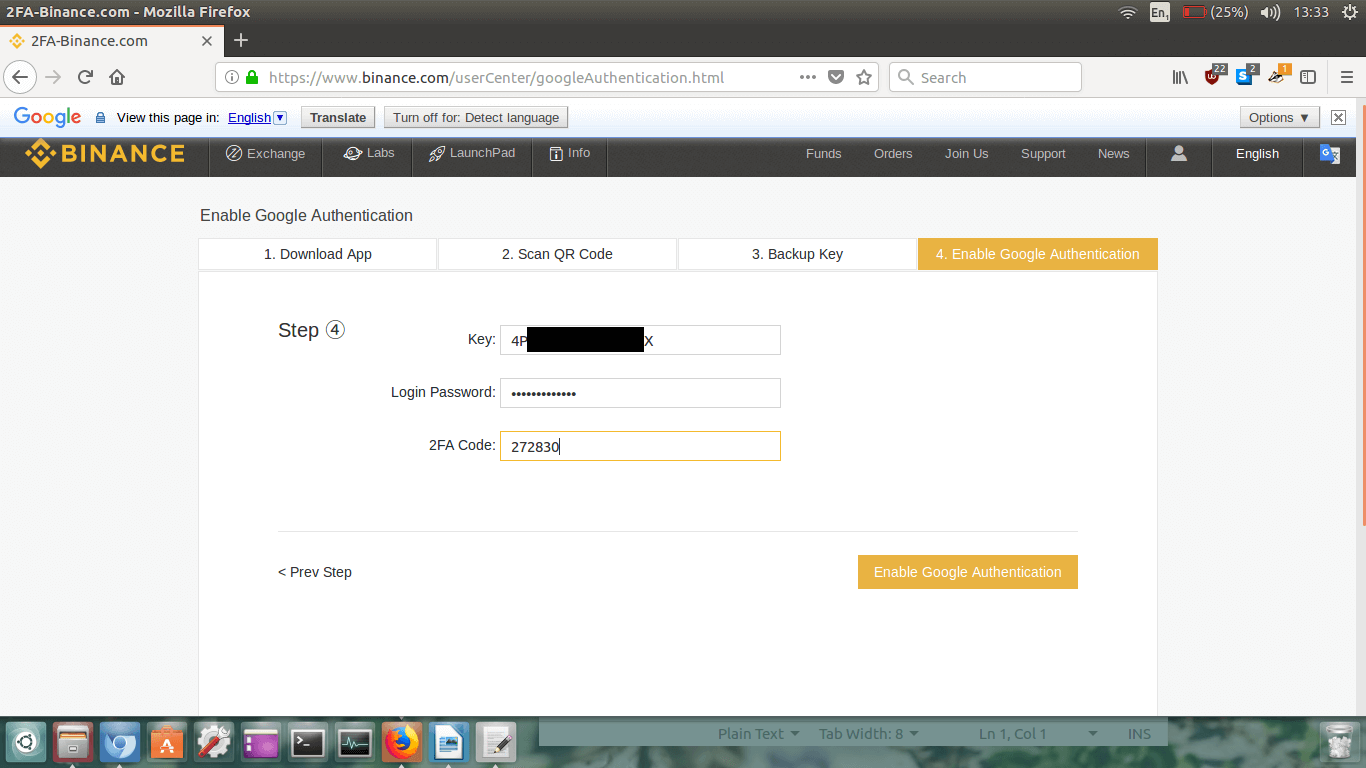1366x768 pixels.
Task: Open the page actions three-dot menu
Action: tap(808, 77)
